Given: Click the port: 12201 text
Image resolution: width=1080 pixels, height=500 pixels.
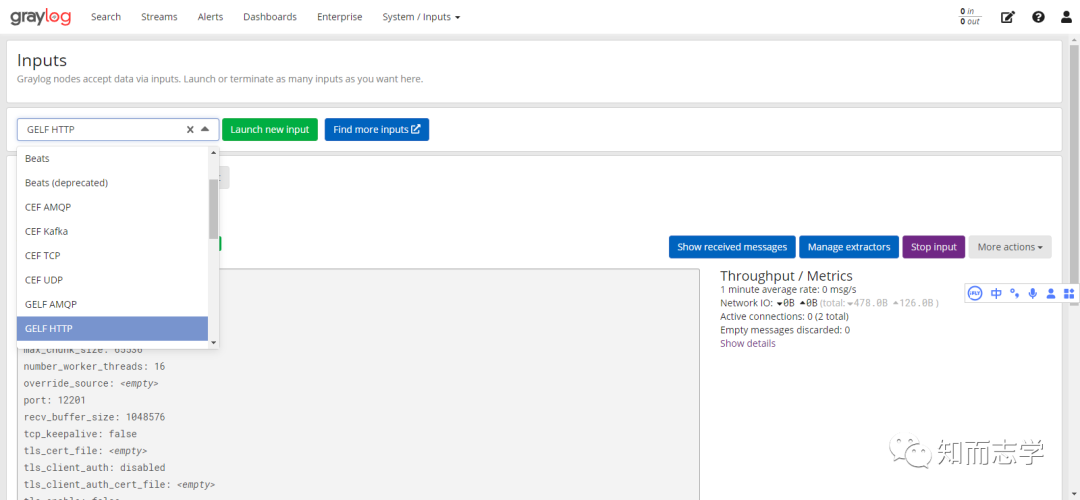Looking at the screenshot, I should tap(54, 400).
